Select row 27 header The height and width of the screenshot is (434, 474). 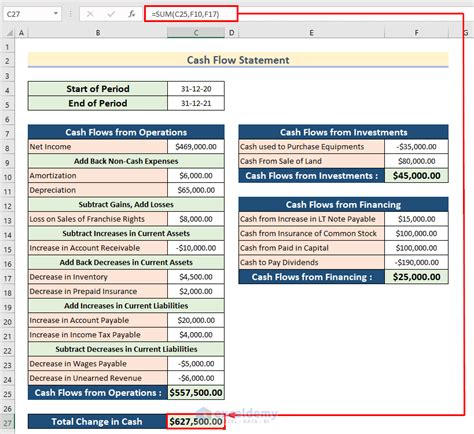point(7,423)
